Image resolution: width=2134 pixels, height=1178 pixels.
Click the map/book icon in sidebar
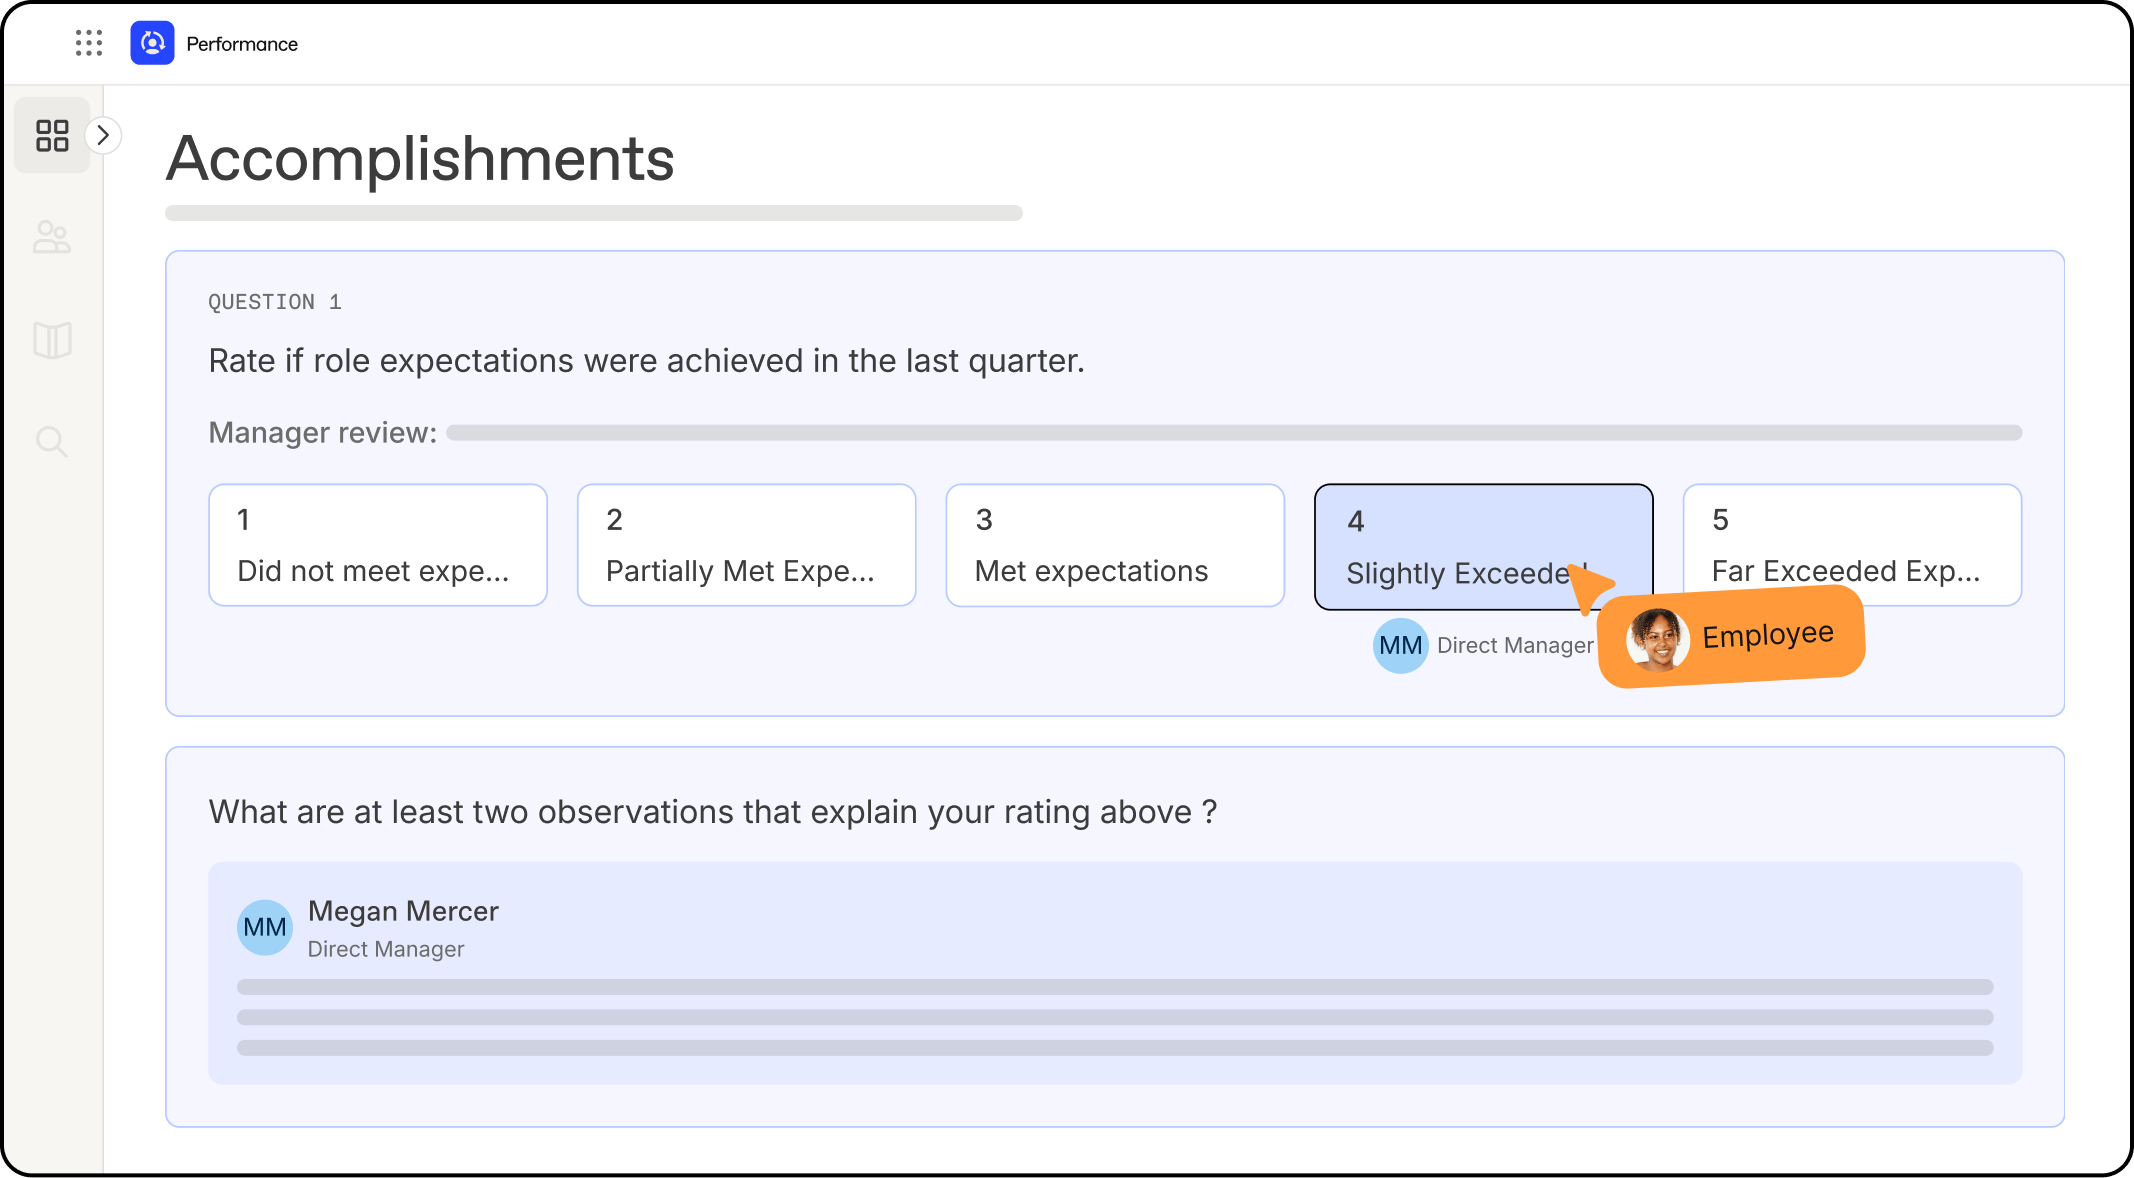coord(52,338)
